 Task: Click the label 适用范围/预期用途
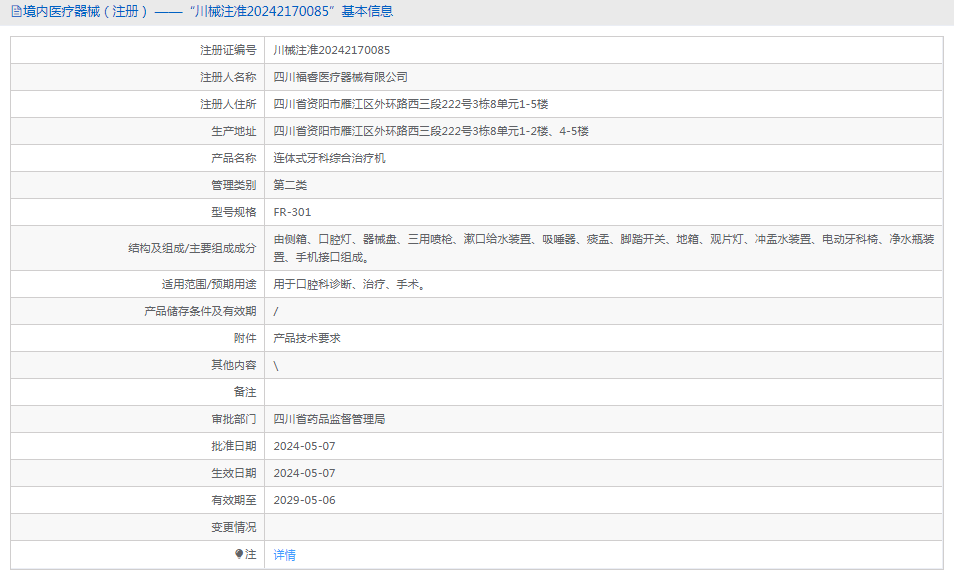tap(209, 284)
